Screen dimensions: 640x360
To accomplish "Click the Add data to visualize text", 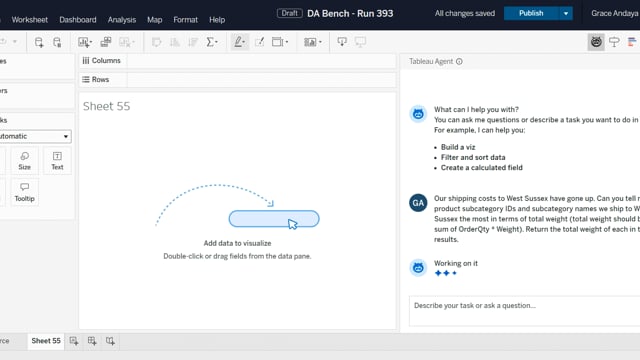I will [237, 243].
